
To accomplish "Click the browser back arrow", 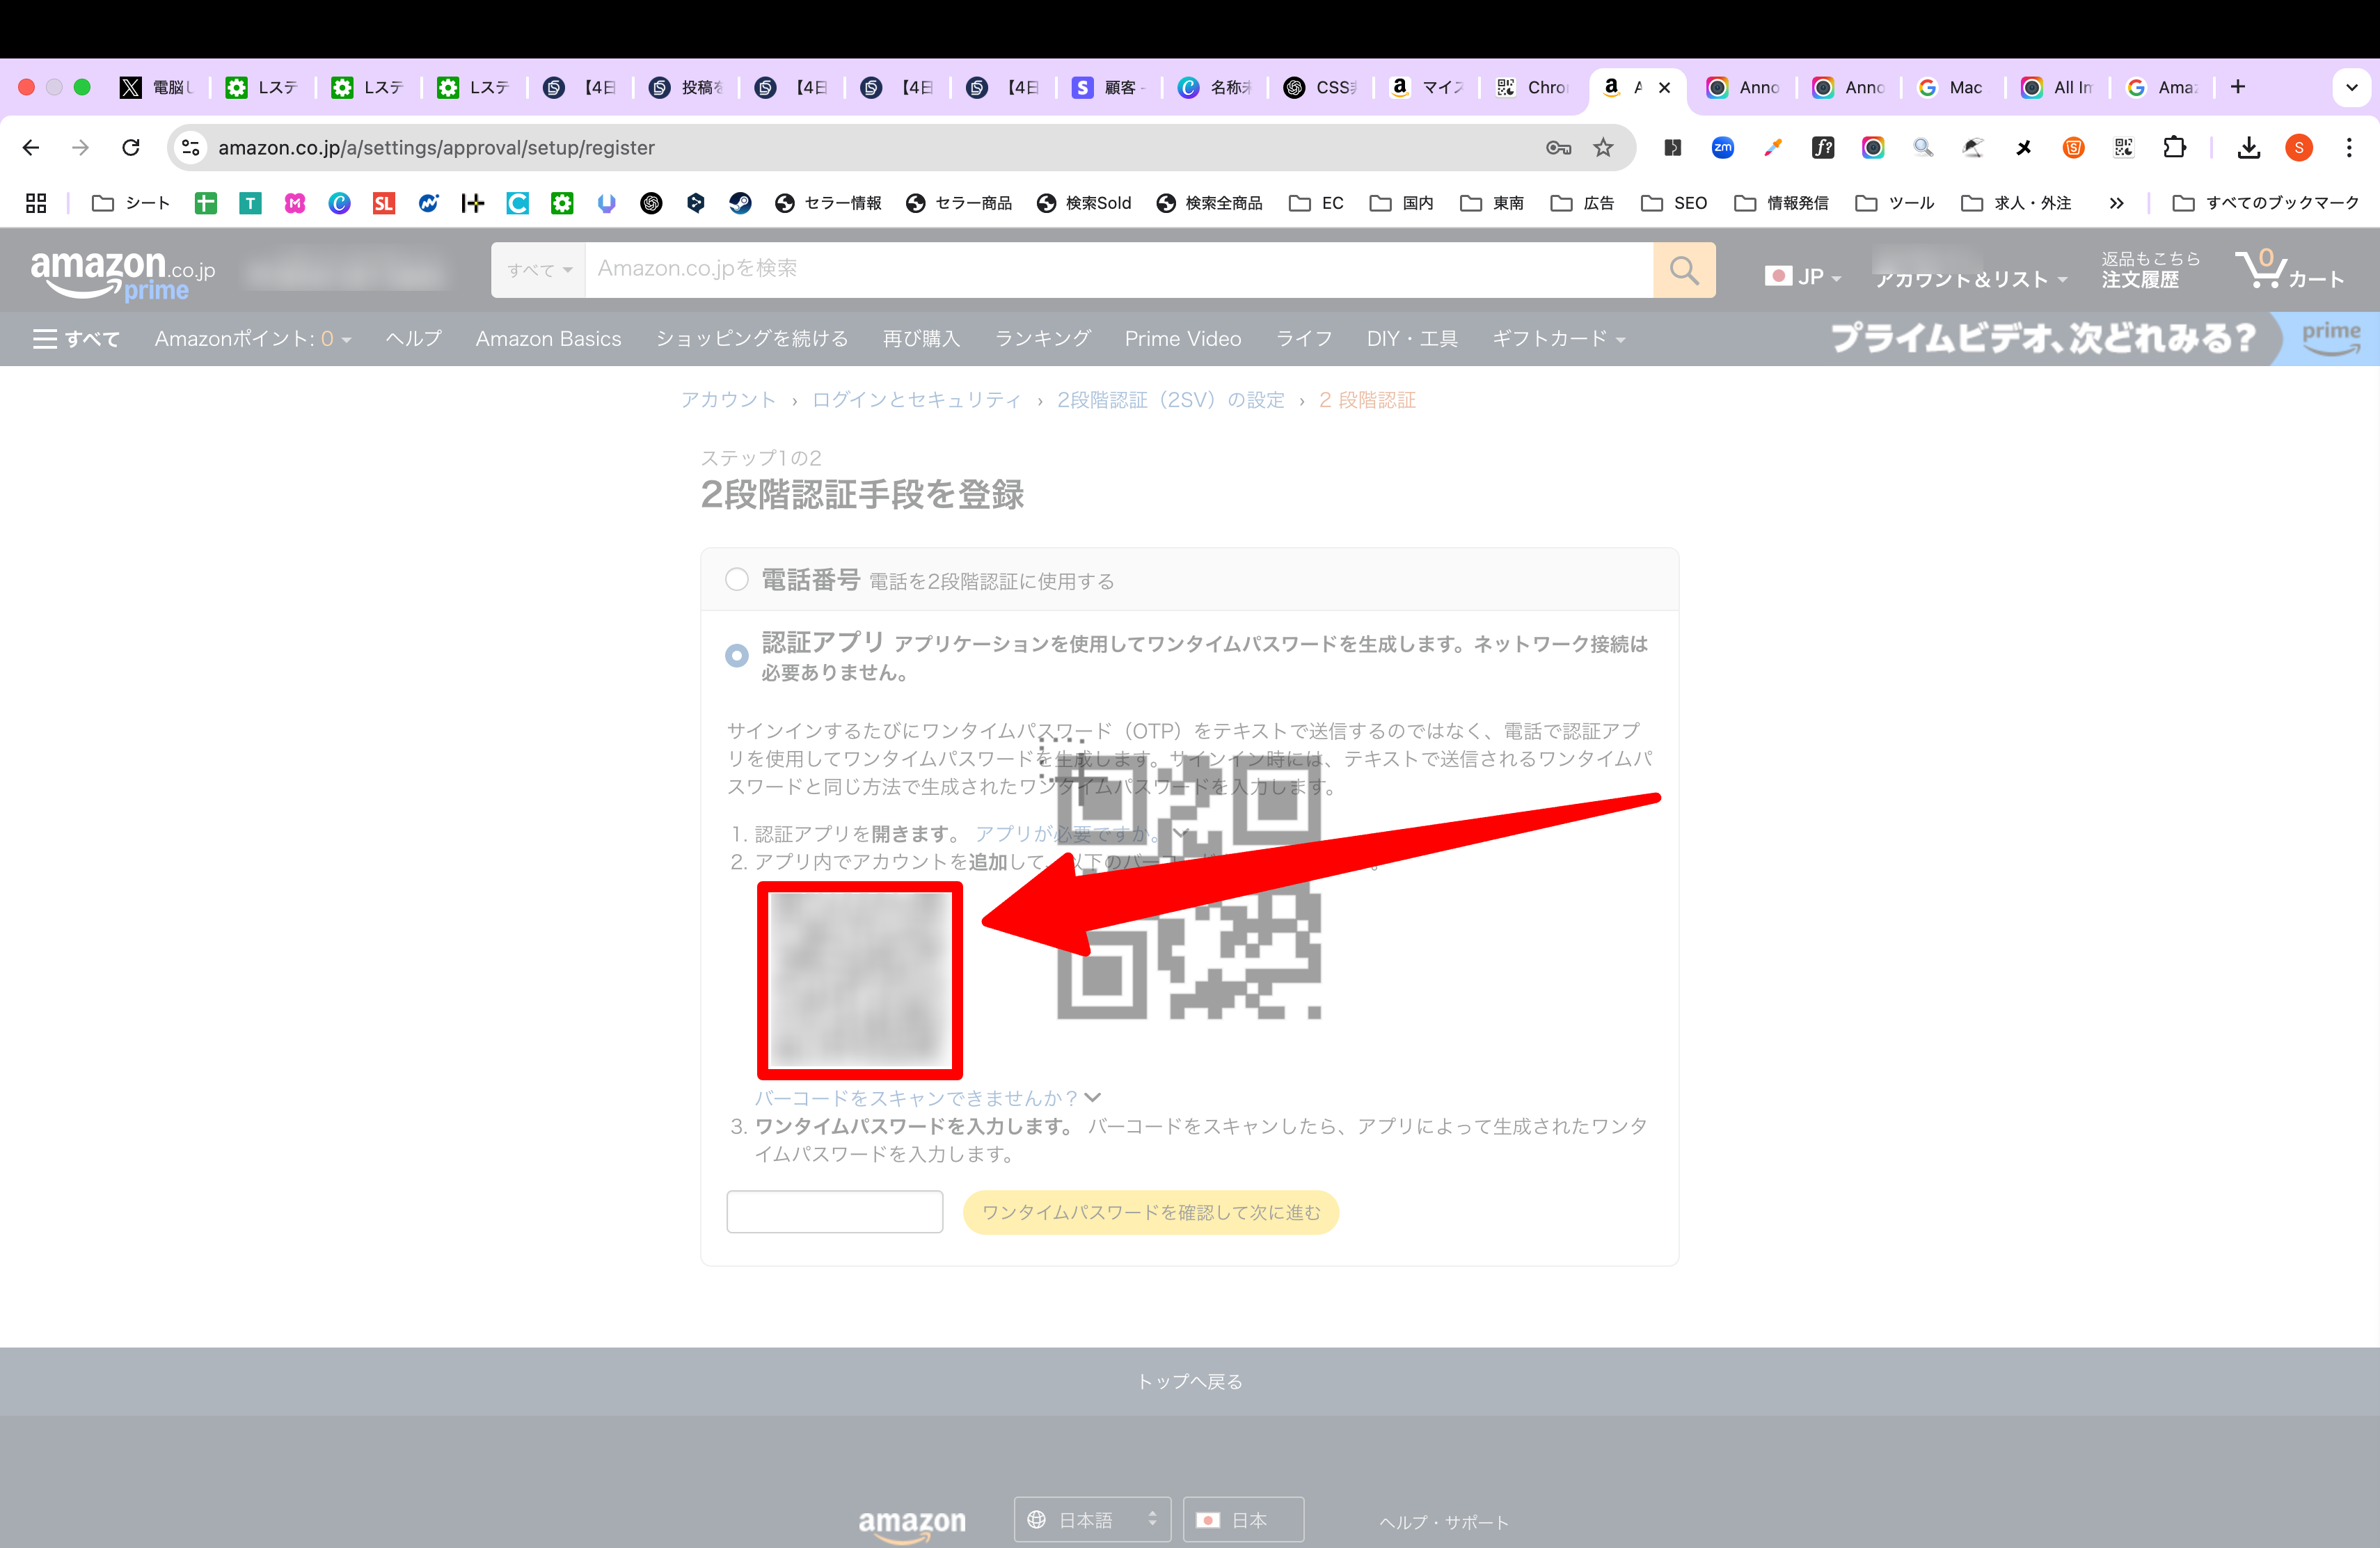I will point(31,148).
